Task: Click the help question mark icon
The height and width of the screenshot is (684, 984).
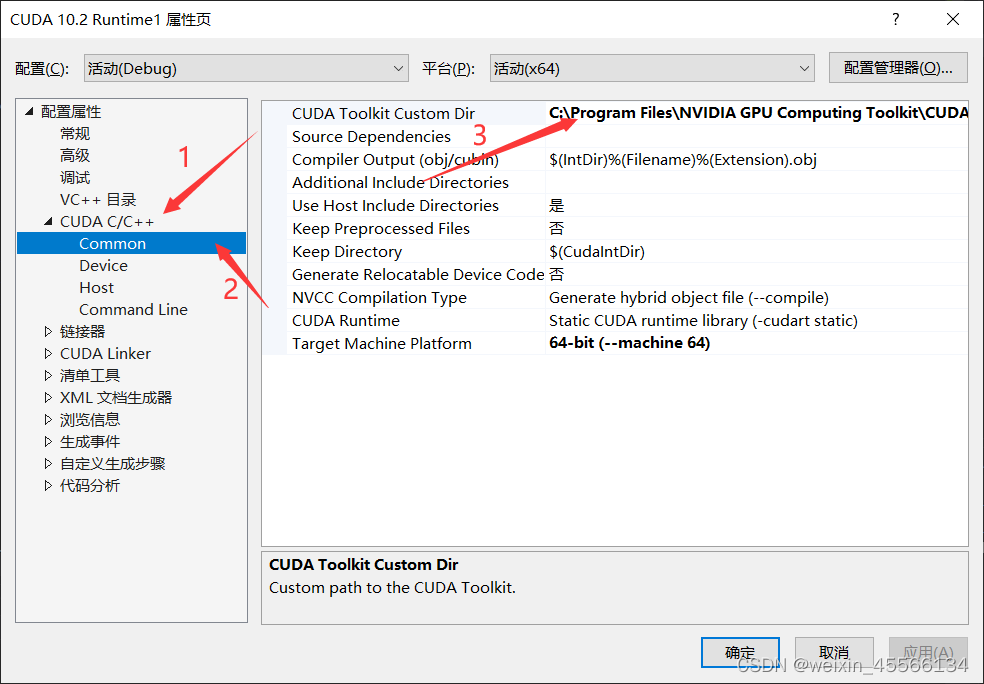Action: [x=895, y=19]
